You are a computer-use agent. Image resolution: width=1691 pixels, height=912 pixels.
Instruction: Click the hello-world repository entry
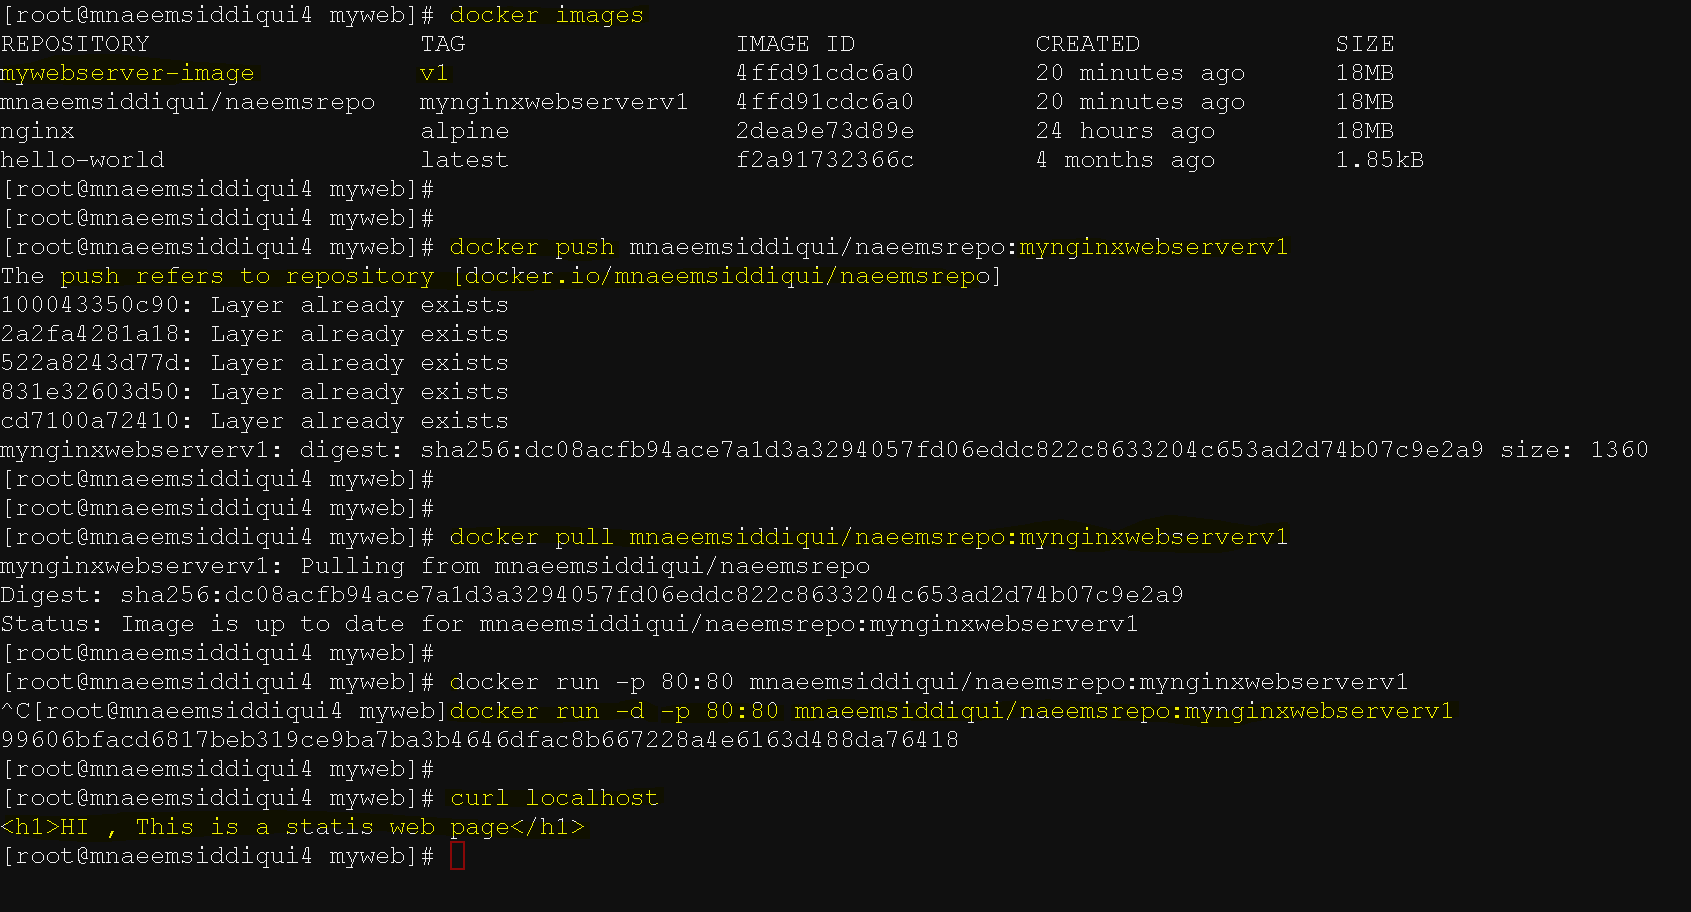pyautogui.click(x=82, y=160)
